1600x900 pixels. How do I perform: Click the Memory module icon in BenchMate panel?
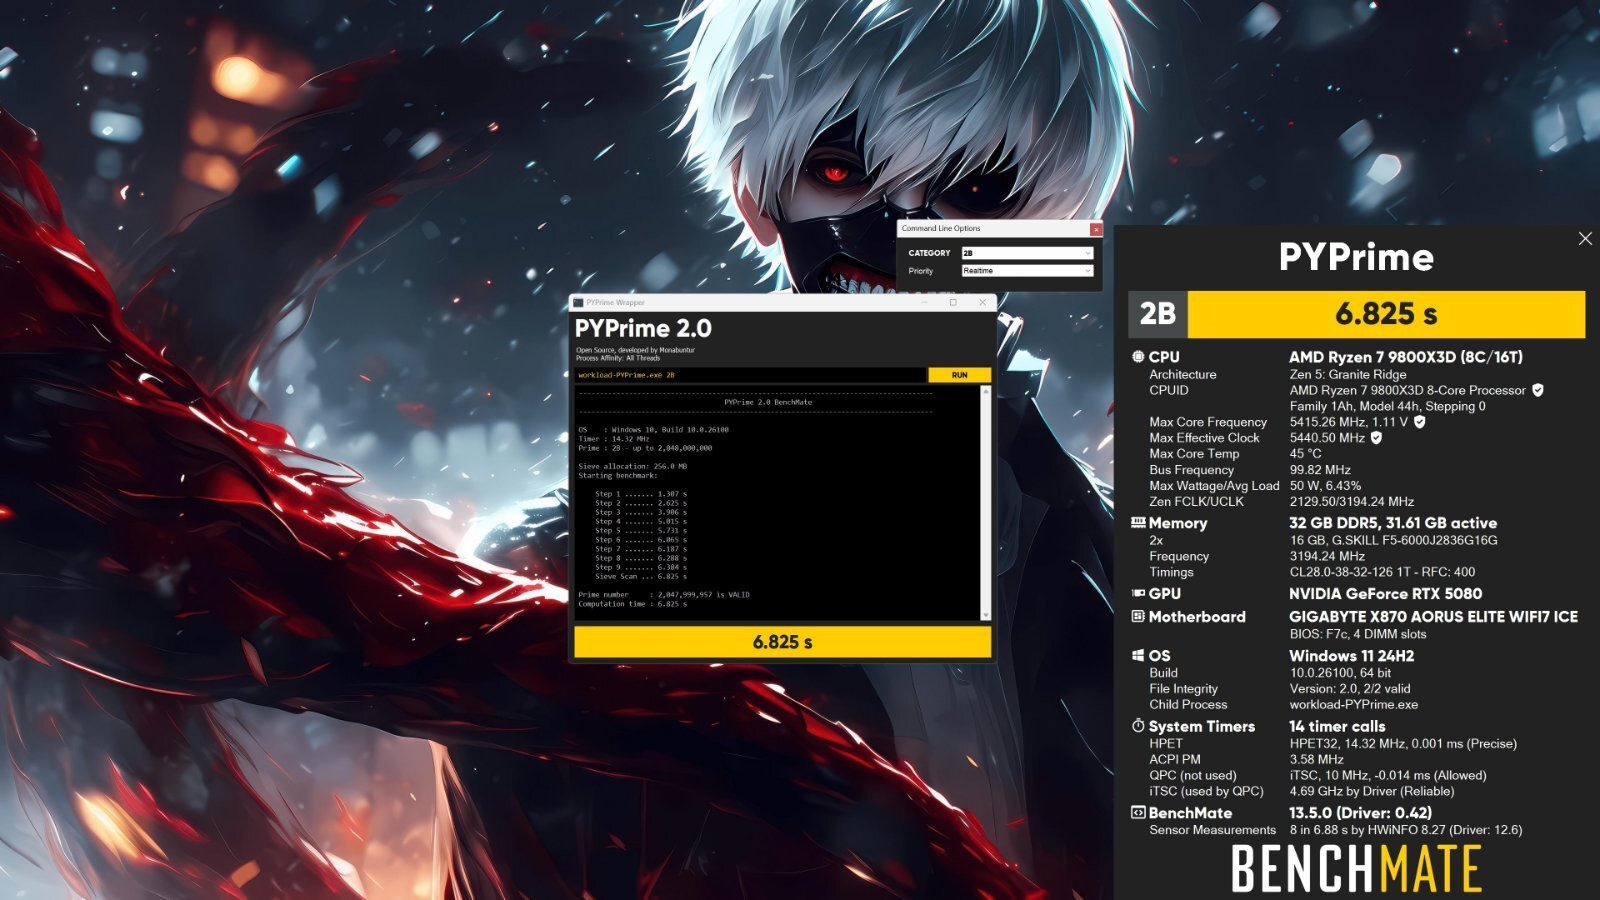pos(1138,523)
